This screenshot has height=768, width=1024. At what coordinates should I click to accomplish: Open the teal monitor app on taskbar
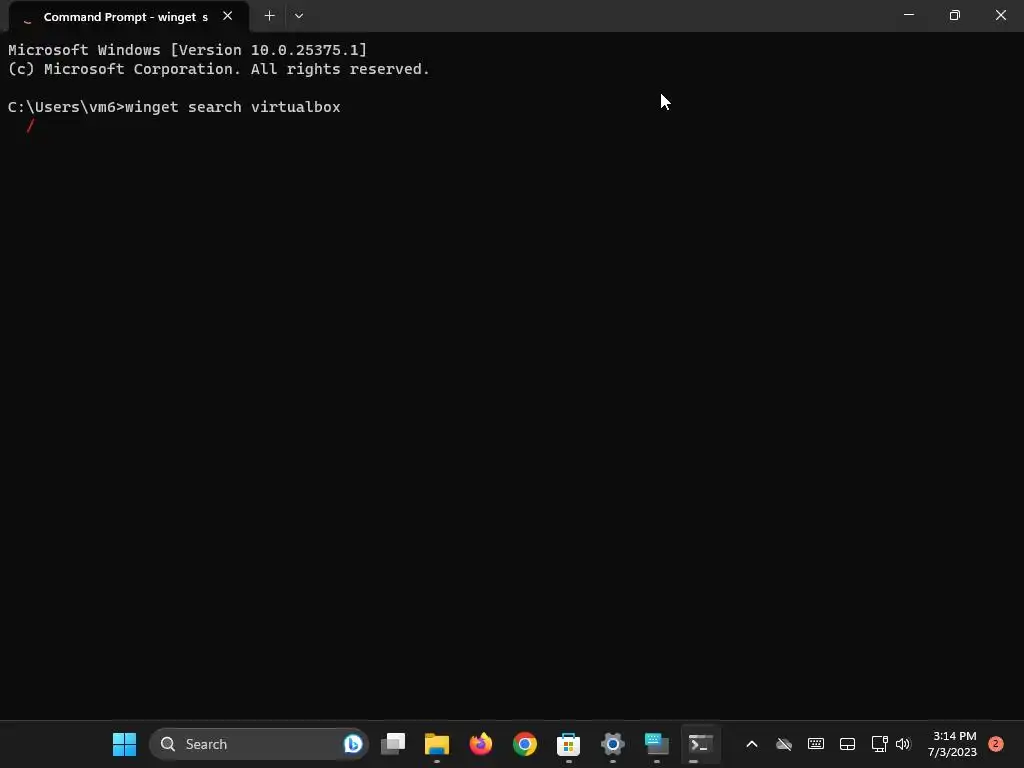tap(656, 744)
